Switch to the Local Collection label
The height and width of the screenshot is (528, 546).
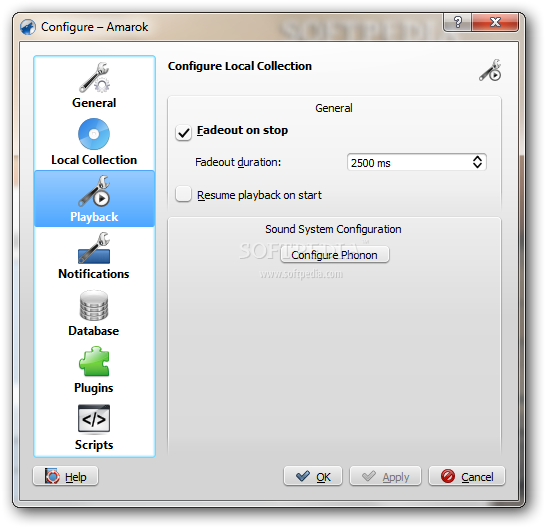(94, 160)
